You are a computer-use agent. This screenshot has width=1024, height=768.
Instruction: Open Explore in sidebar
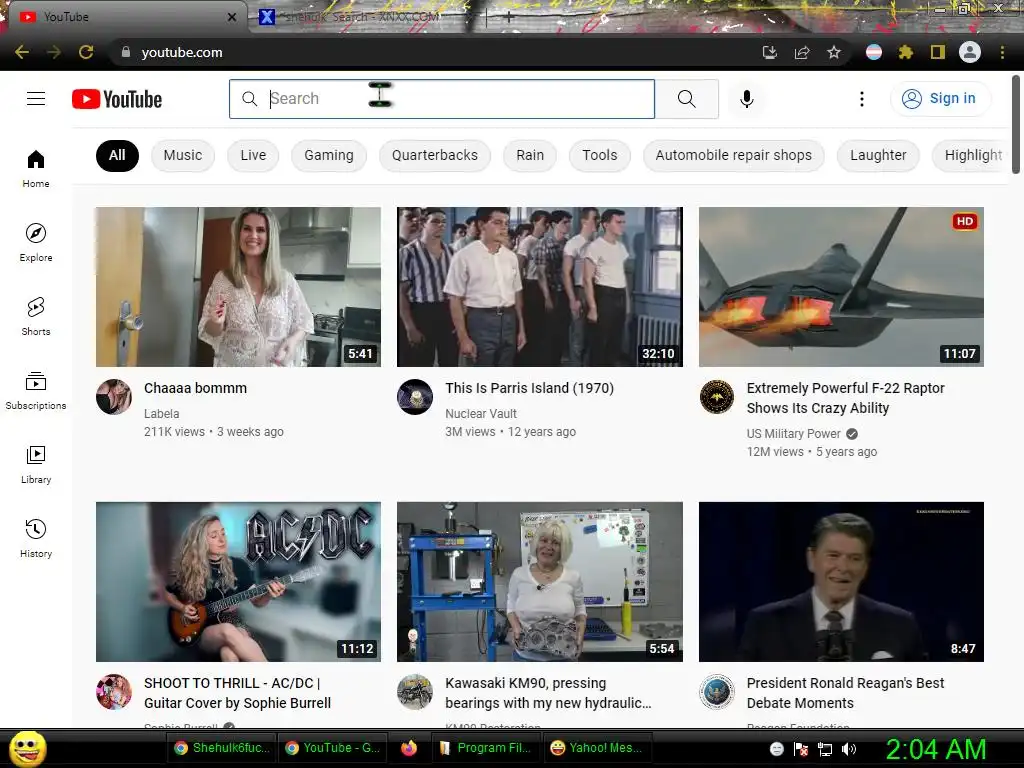(36, 242)
